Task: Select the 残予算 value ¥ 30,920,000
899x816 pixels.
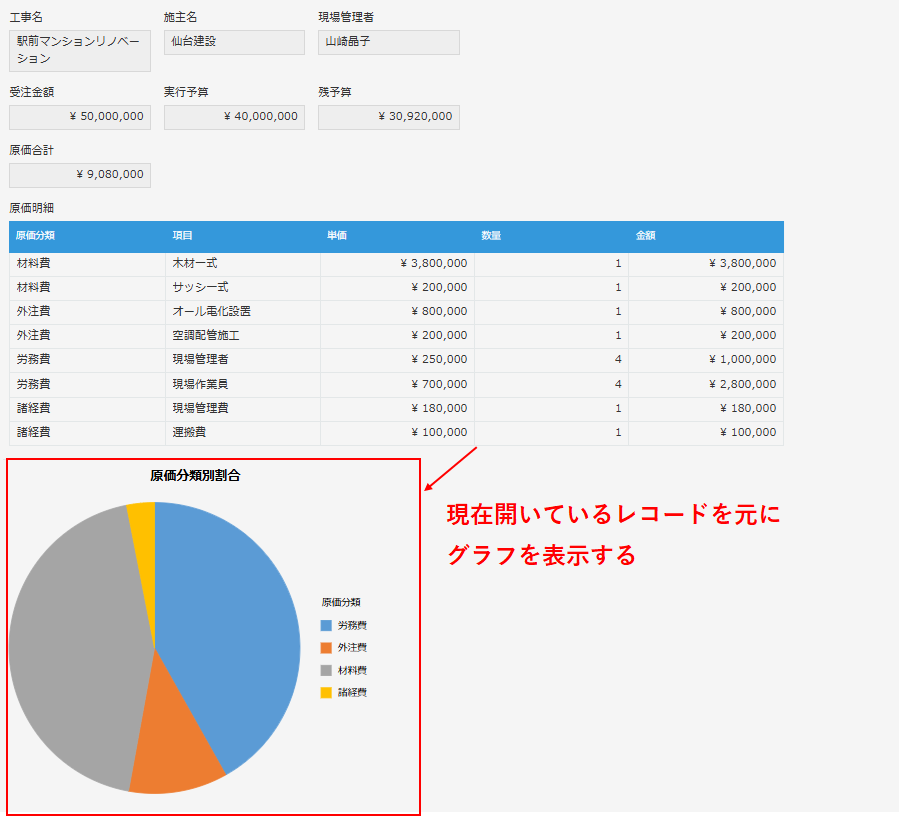Action: click(388, 117)
